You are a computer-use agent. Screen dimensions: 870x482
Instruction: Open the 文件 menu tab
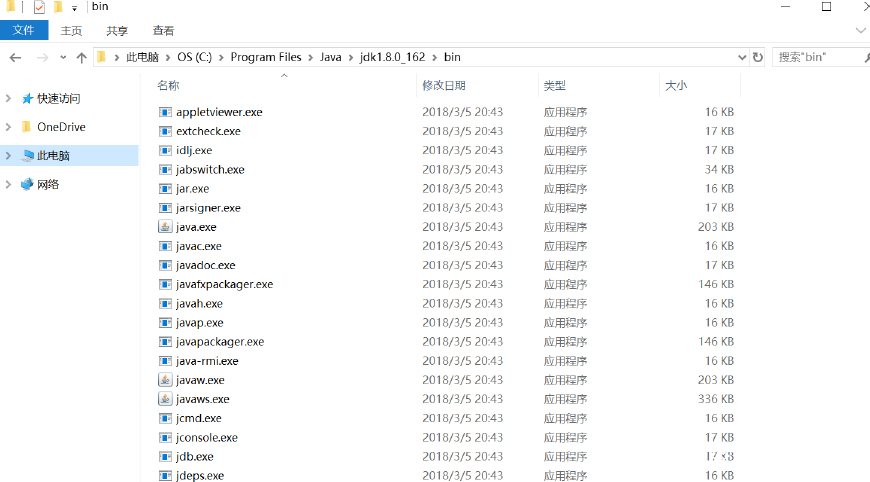point(24,30)
